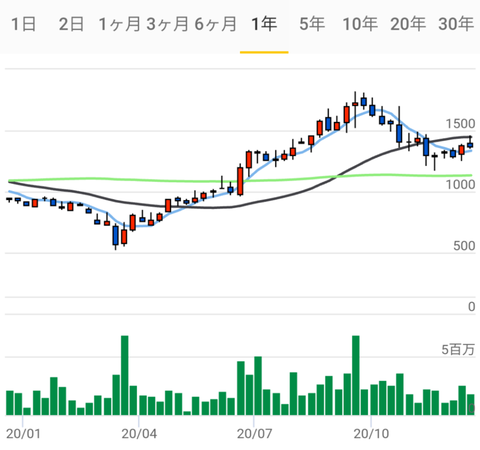
Task: Click the 20/04 date label
Action: 139,434
